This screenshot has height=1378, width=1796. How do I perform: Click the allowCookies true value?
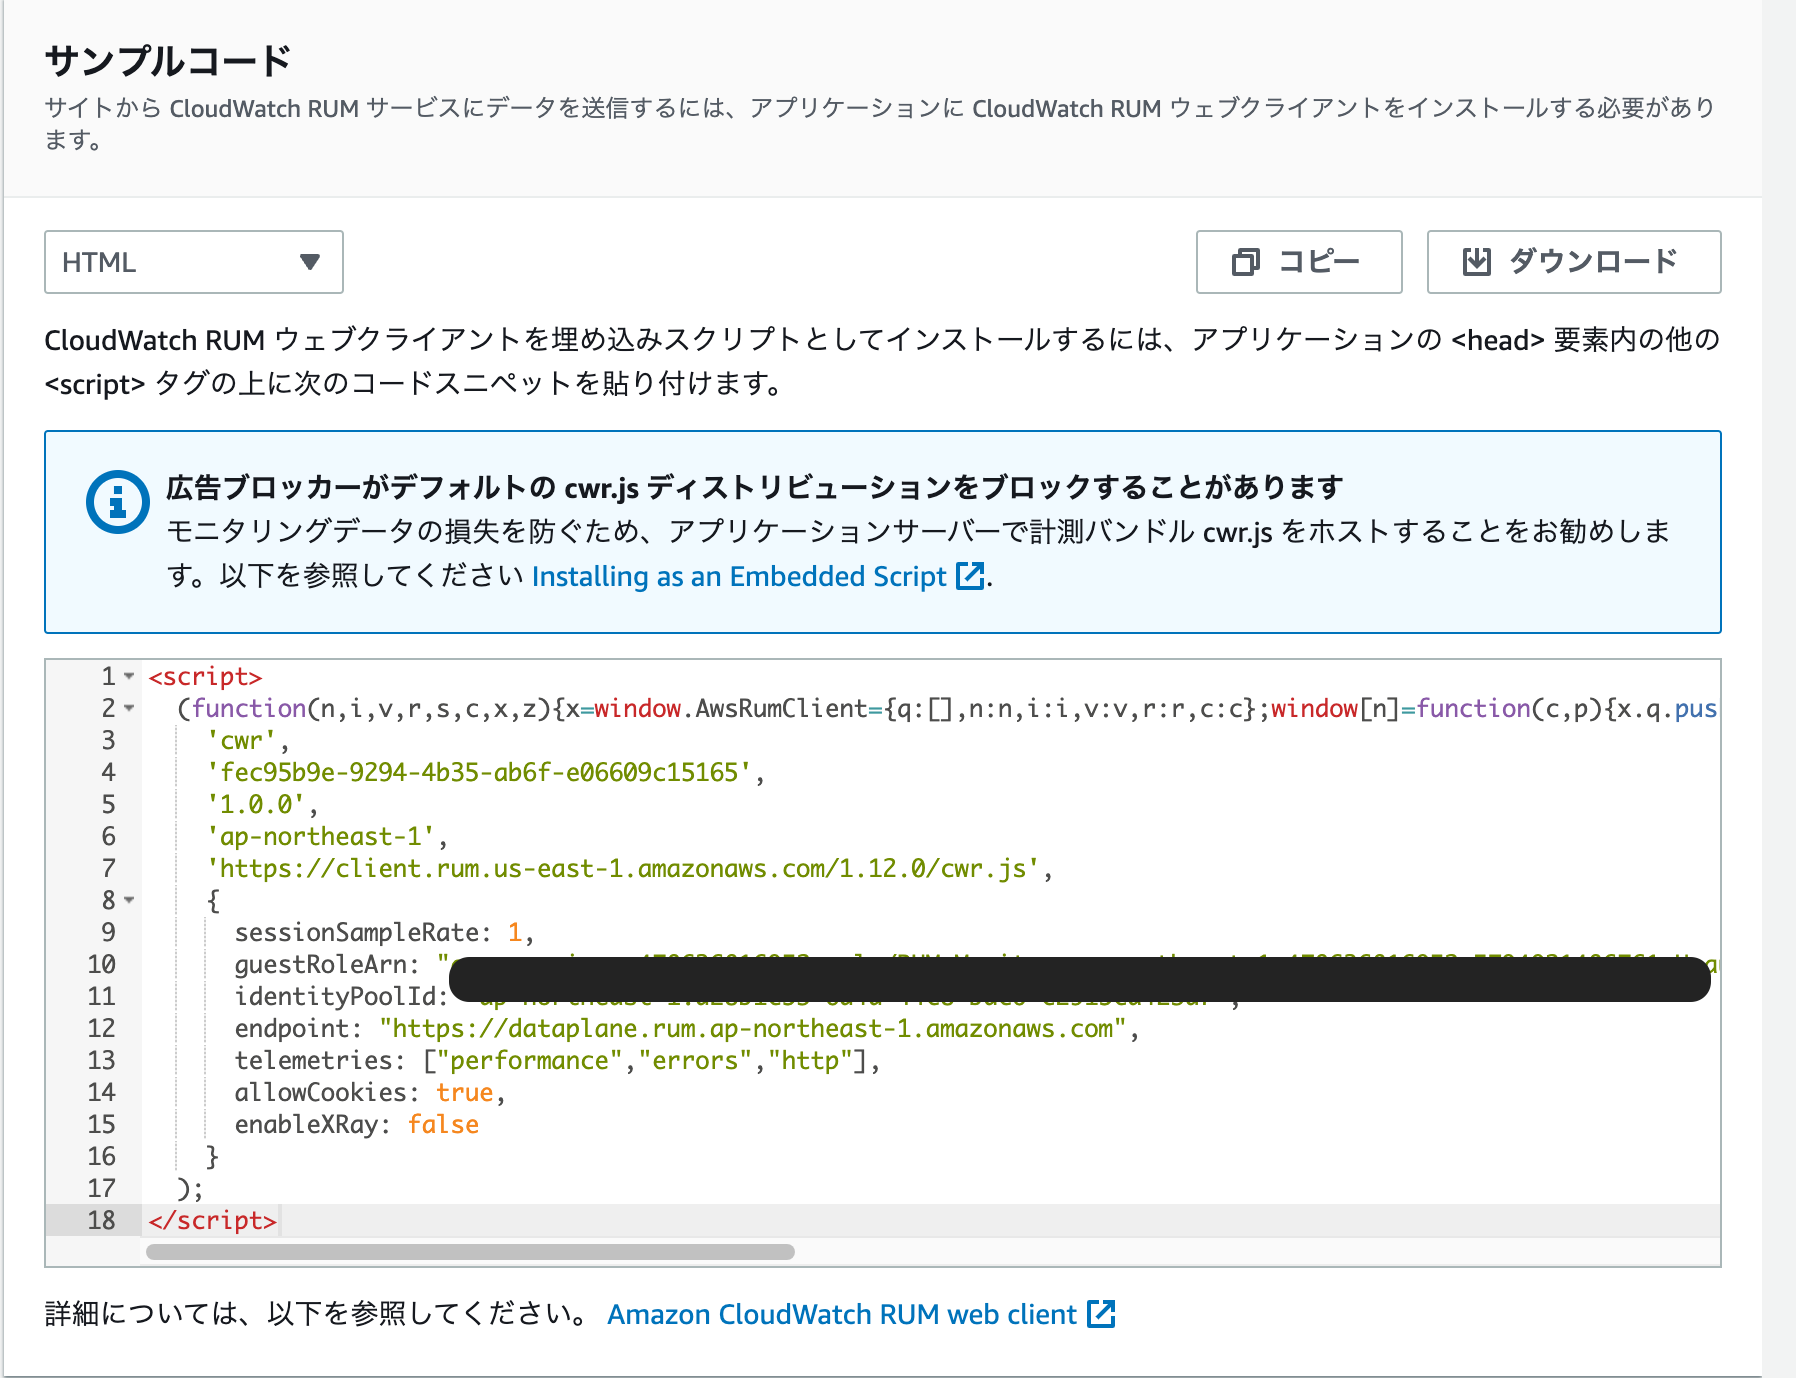click(x=464, y=1093)
